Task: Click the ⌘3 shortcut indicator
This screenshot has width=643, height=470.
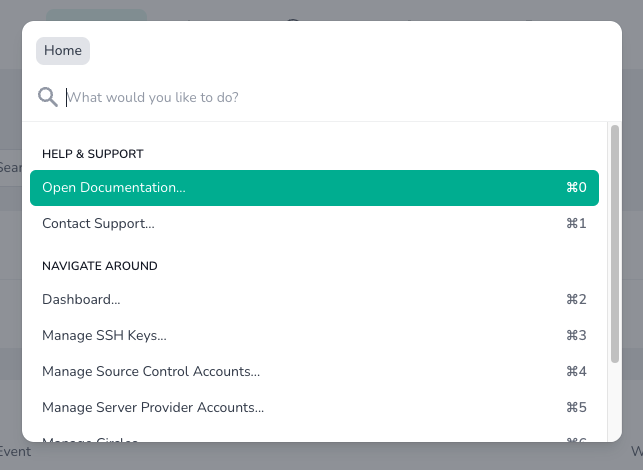Action: coord(576,336)
